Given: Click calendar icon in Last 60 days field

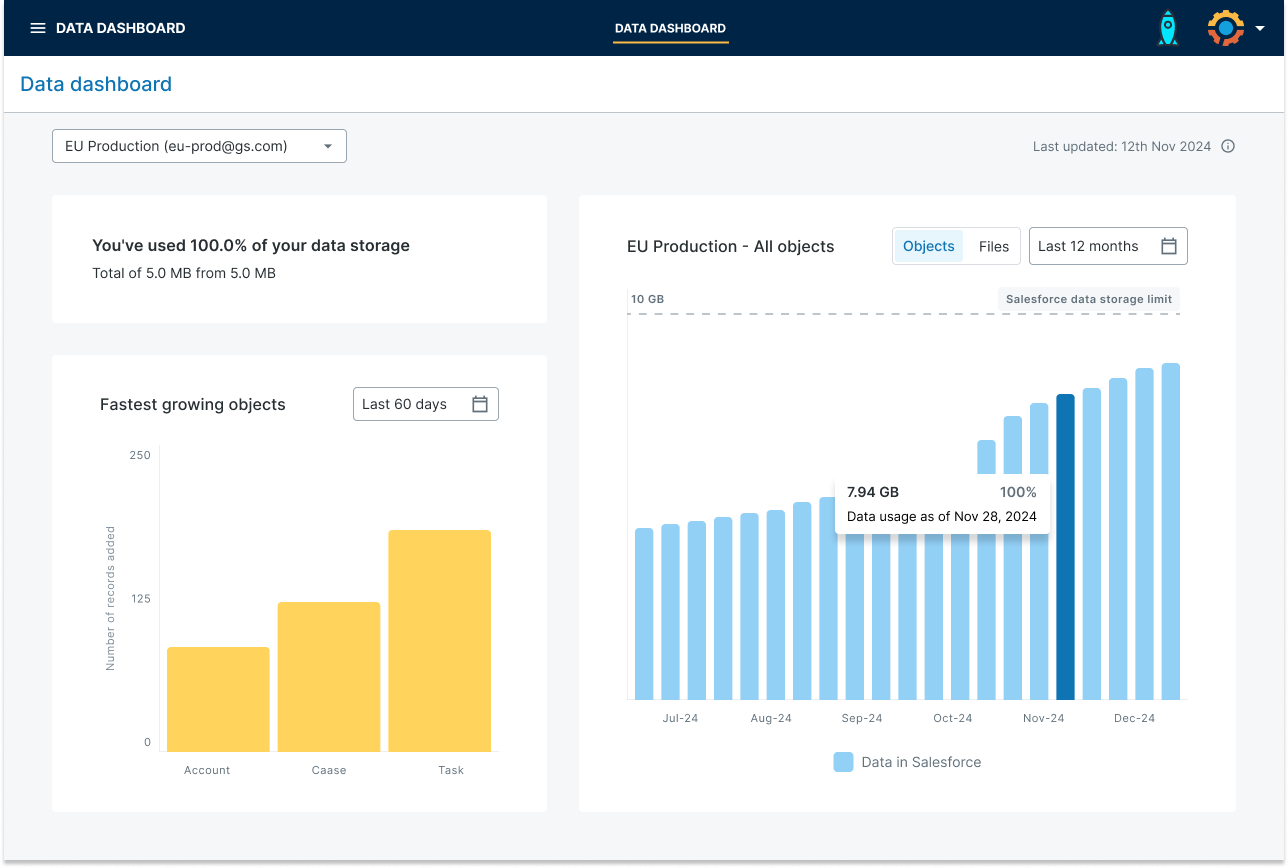Looking at the screenshot, I should (x=480, y=404).
